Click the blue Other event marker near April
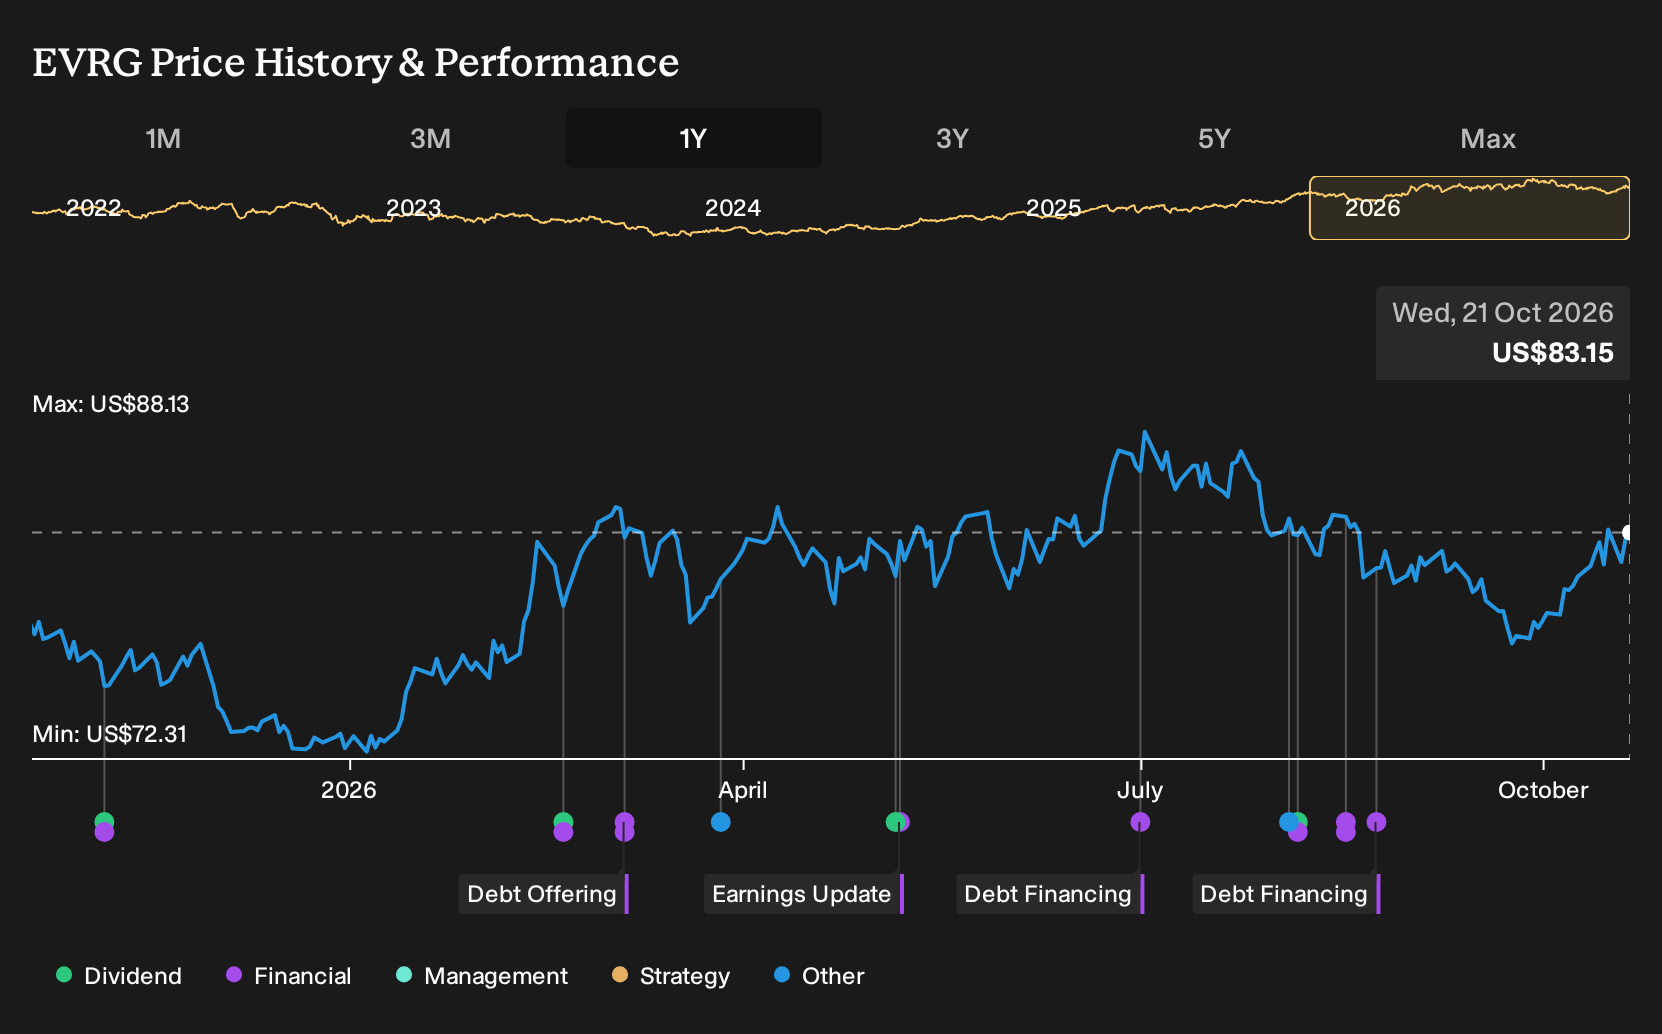Viewport: 1662px width, 1034px height. [721, 822]
